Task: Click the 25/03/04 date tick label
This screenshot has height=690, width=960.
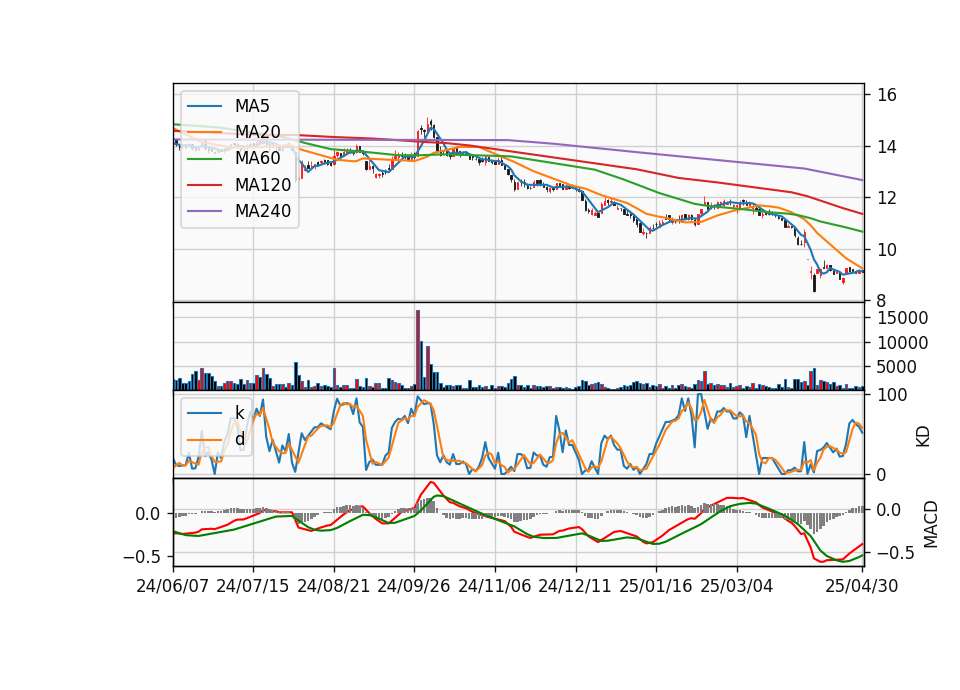Action: click(737, 586)
